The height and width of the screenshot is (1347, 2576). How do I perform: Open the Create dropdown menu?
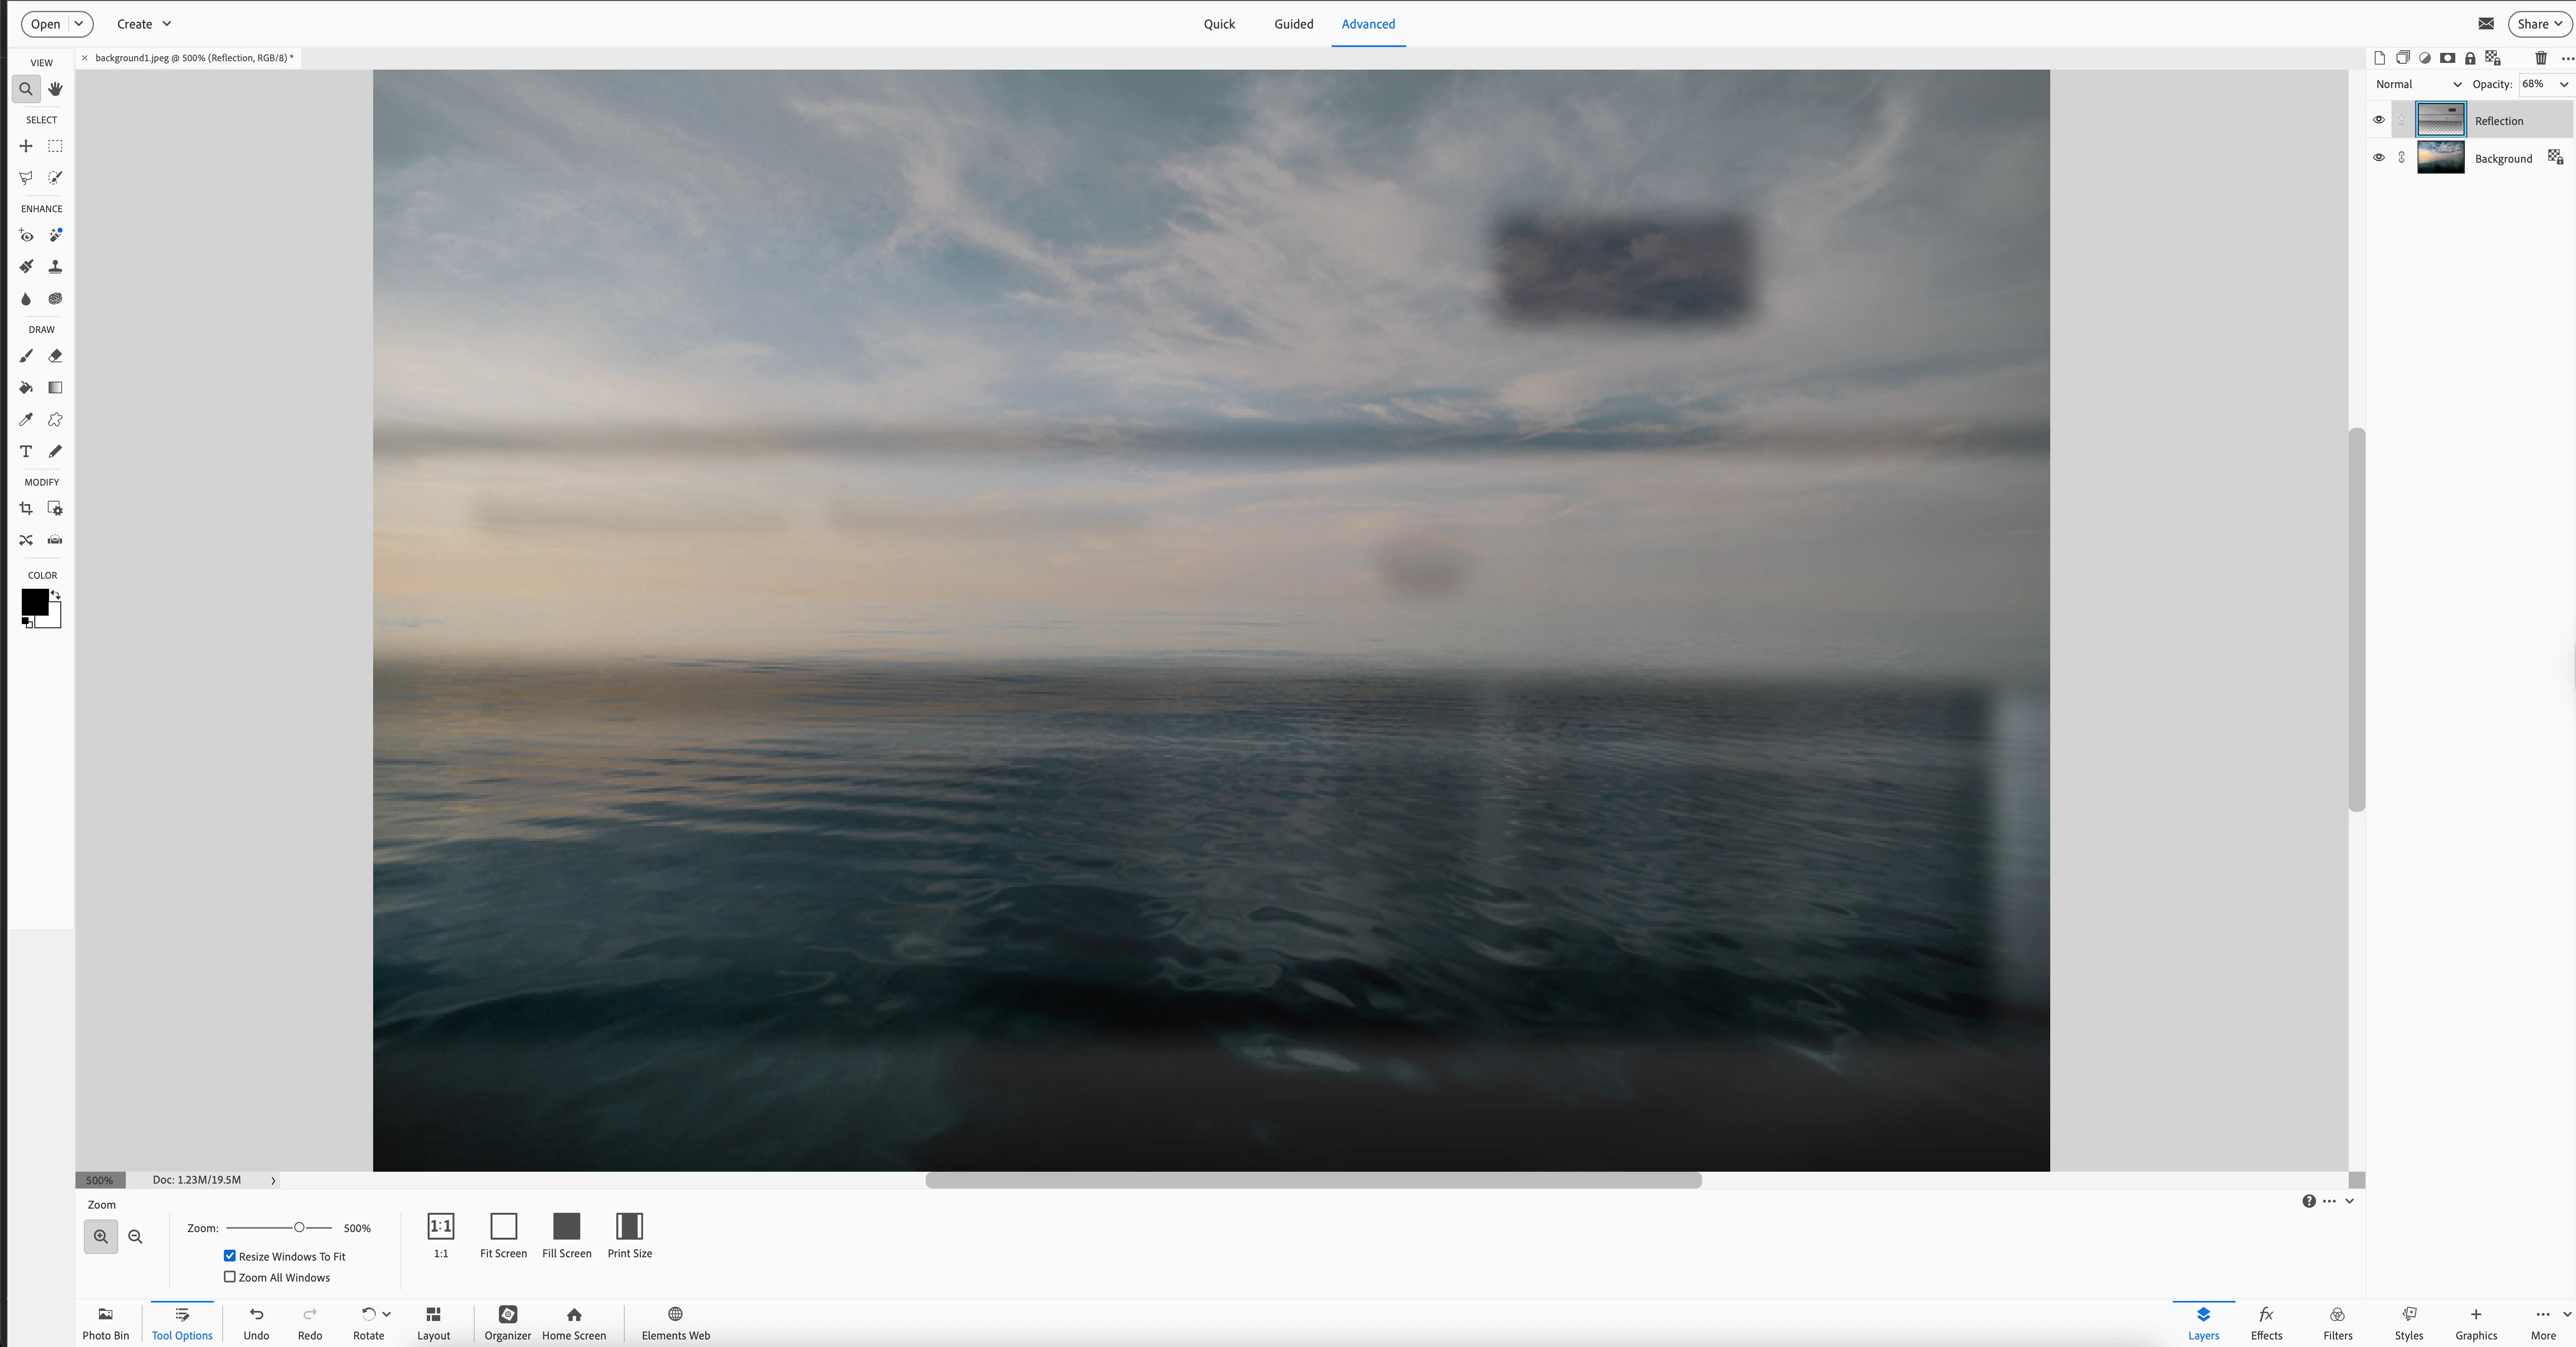click(144, 24)
